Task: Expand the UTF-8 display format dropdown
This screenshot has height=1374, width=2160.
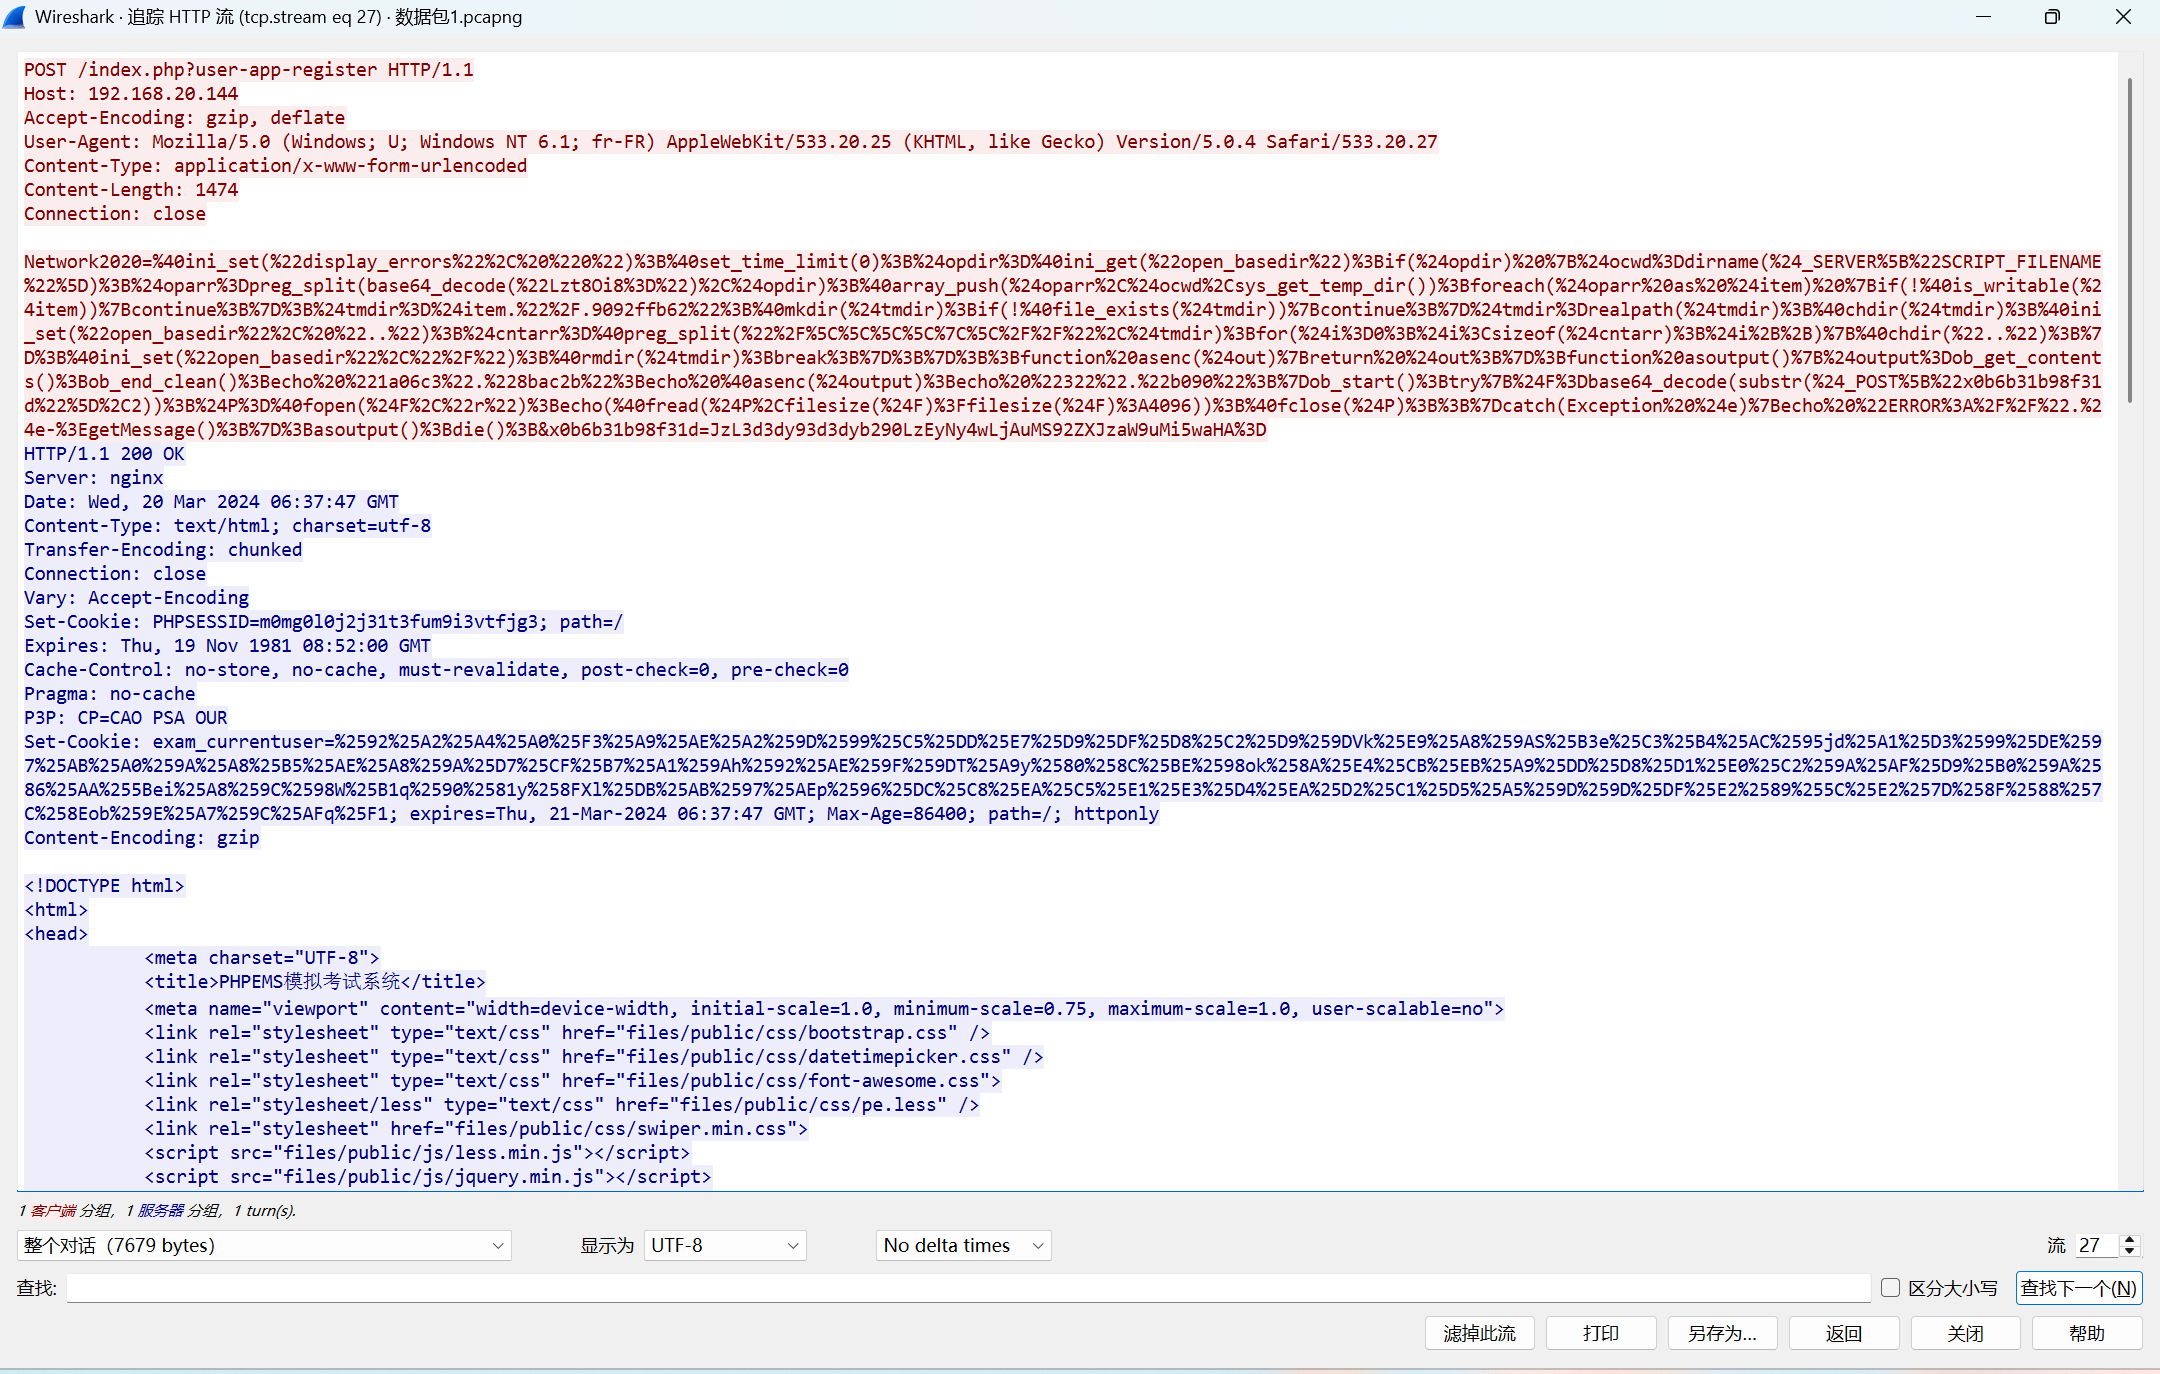Action: coord(724,1245)
